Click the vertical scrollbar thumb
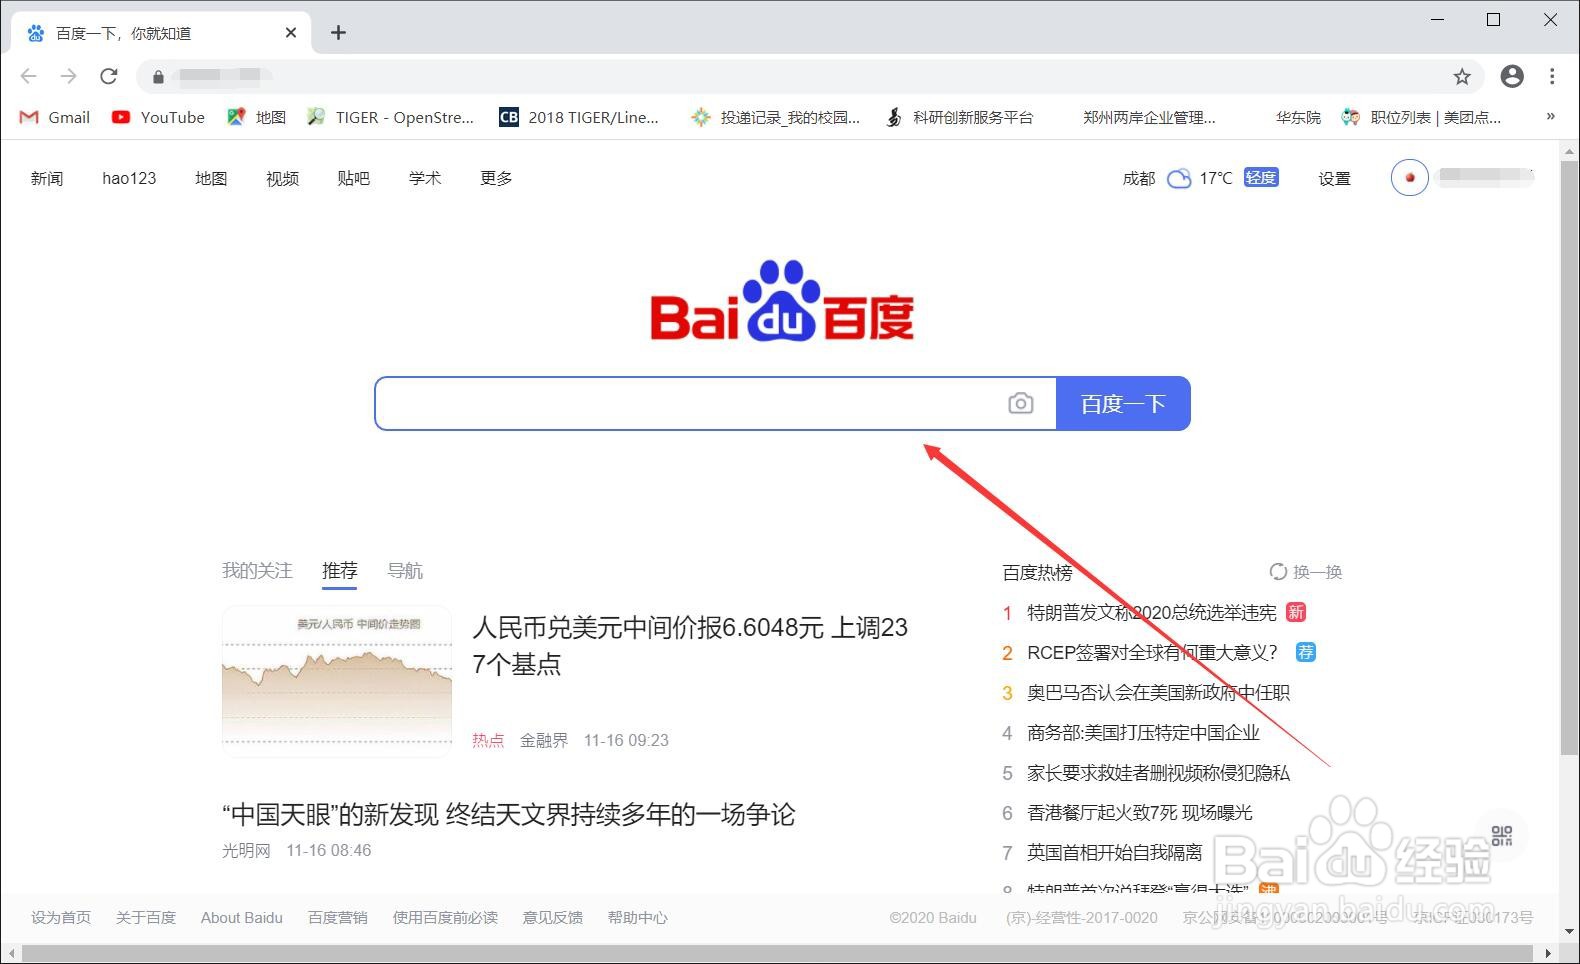This screenshot has width=1580, height=964. pyautogui.click(x=1569, y=456)
